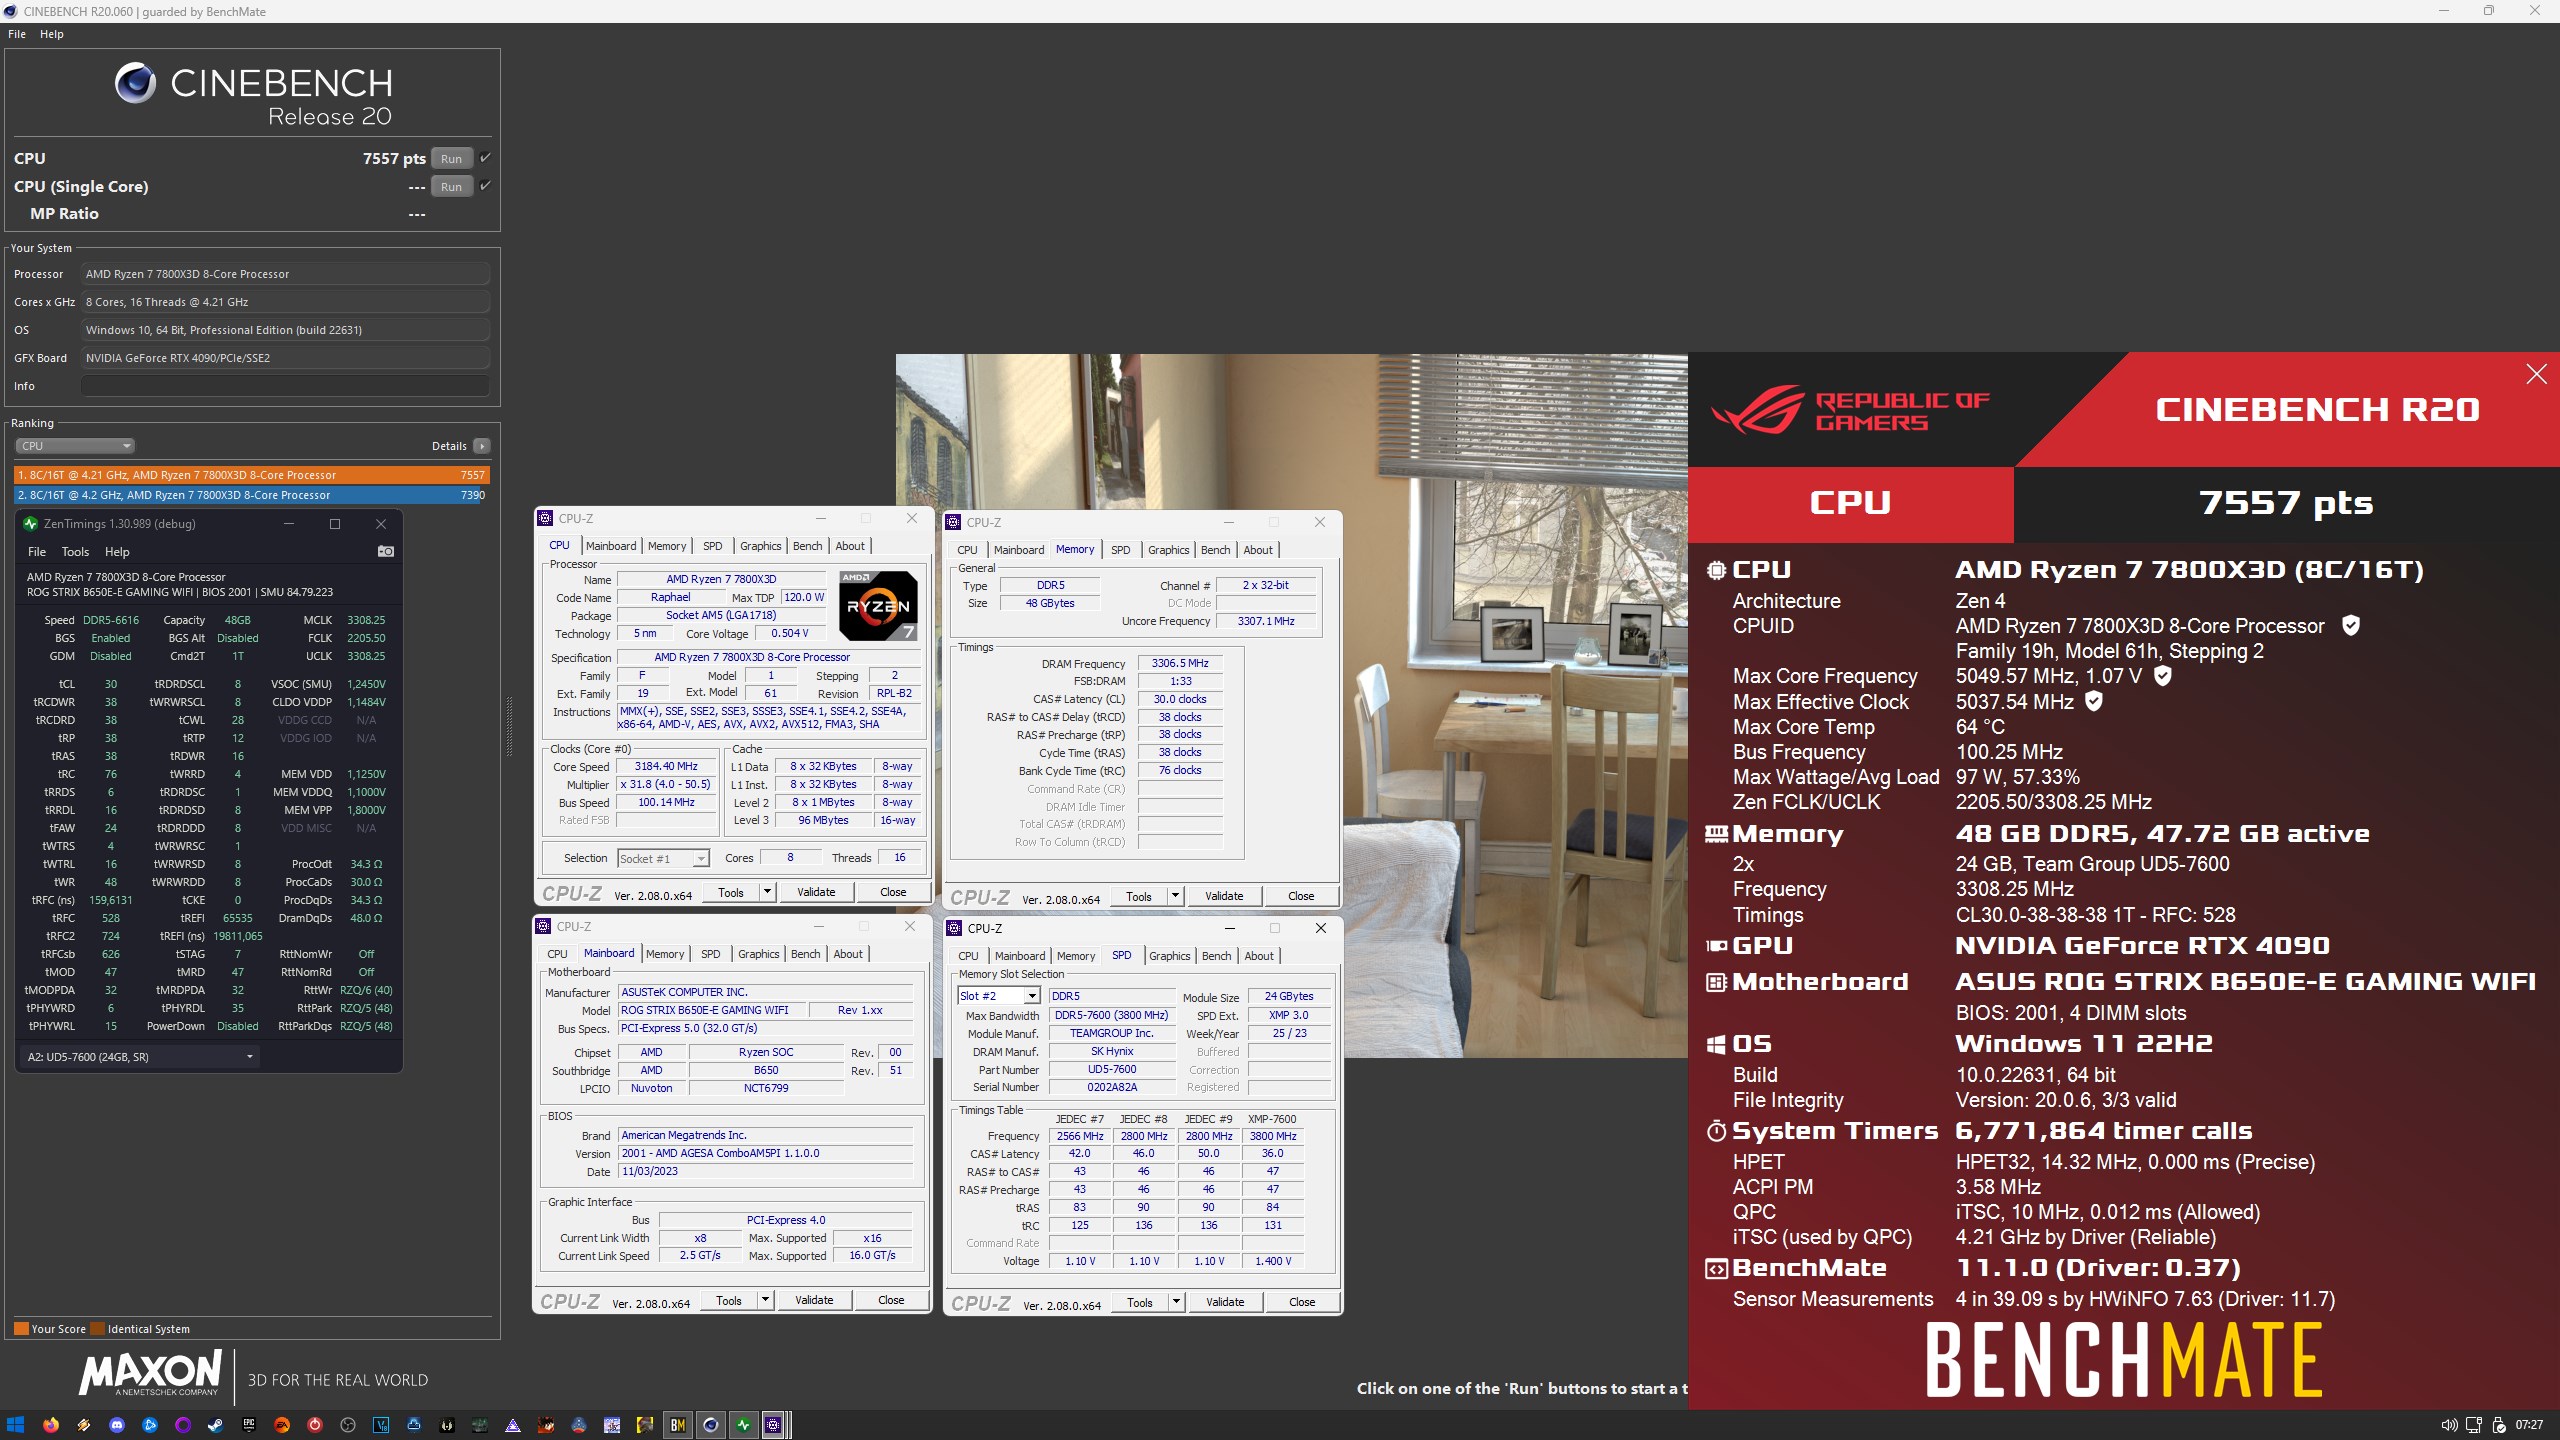The image size is (2560, 1440).
Task: Open the Cinebench File menu
Action: (17, 34)
